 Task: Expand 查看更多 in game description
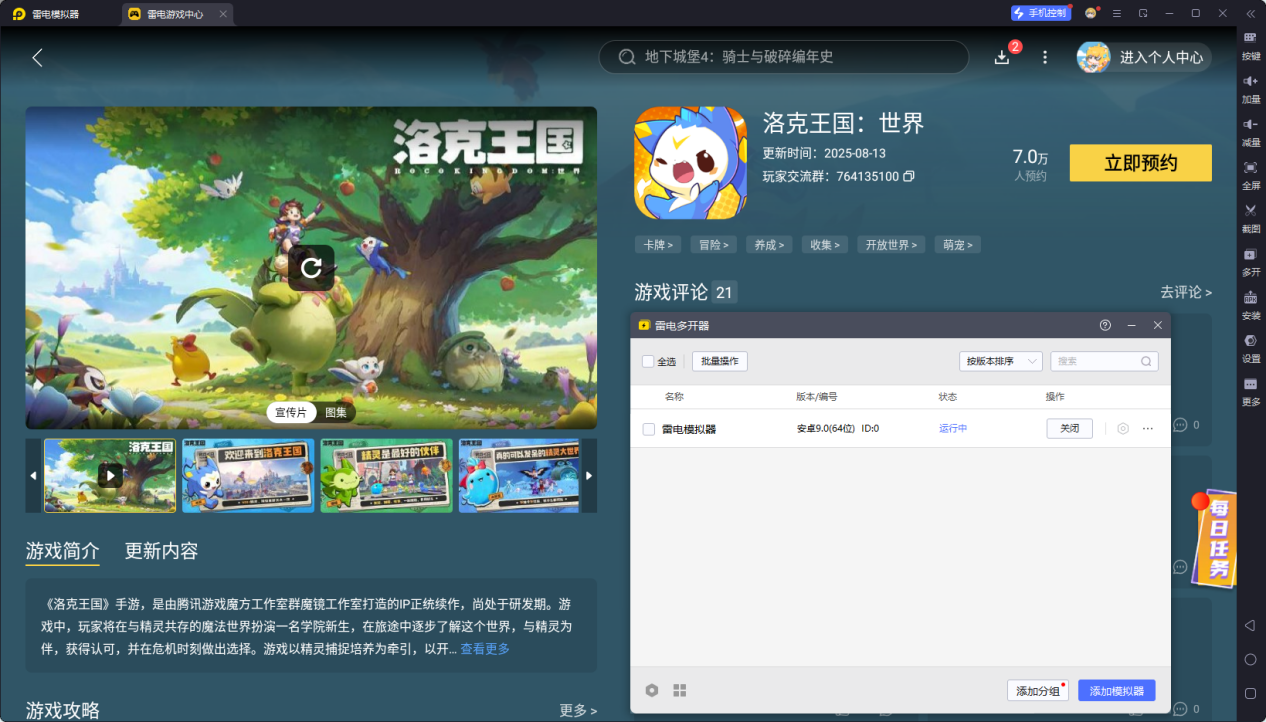[x=485, y=649]
